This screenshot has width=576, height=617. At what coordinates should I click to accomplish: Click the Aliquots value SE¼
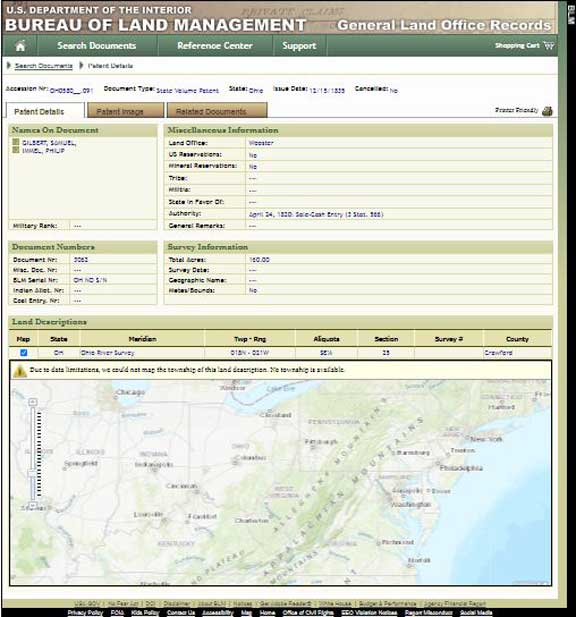coord(326,353)
